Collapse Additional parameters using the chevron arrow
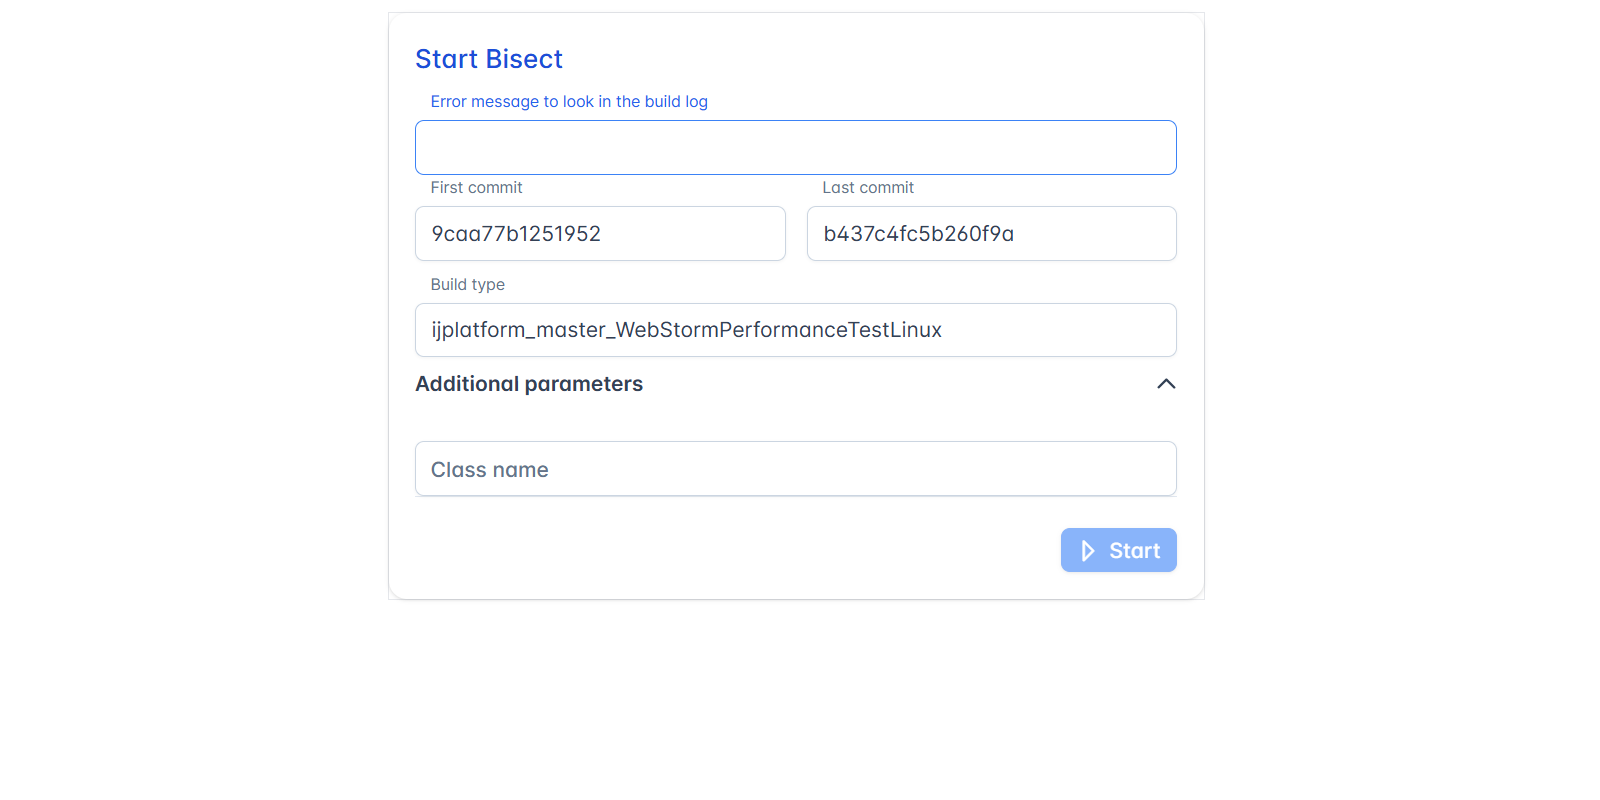Screen dimensions: 1600x800 pyautogui.click(x=1166, y=384)
